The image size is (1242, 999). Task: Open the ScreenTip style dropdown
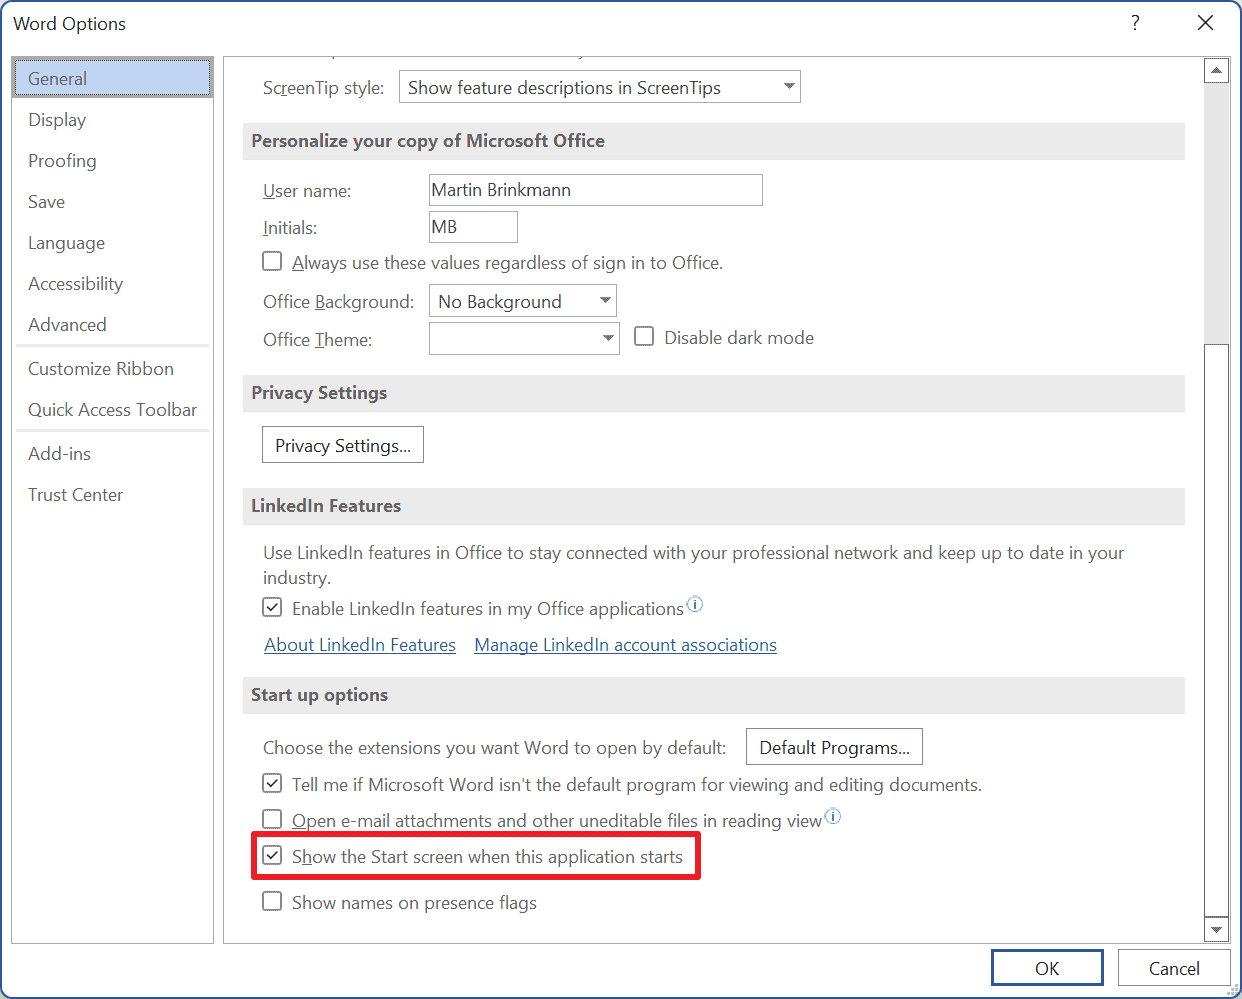point(786,86)
